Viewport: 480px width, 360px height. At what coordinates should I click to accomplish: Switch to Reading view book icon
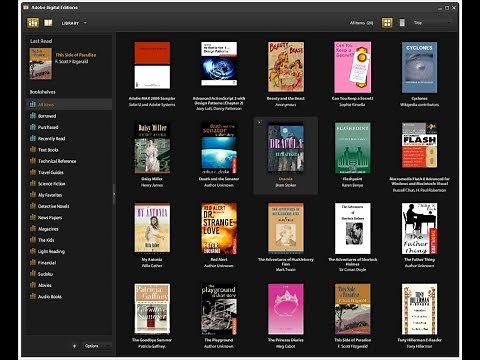(48, 23)
